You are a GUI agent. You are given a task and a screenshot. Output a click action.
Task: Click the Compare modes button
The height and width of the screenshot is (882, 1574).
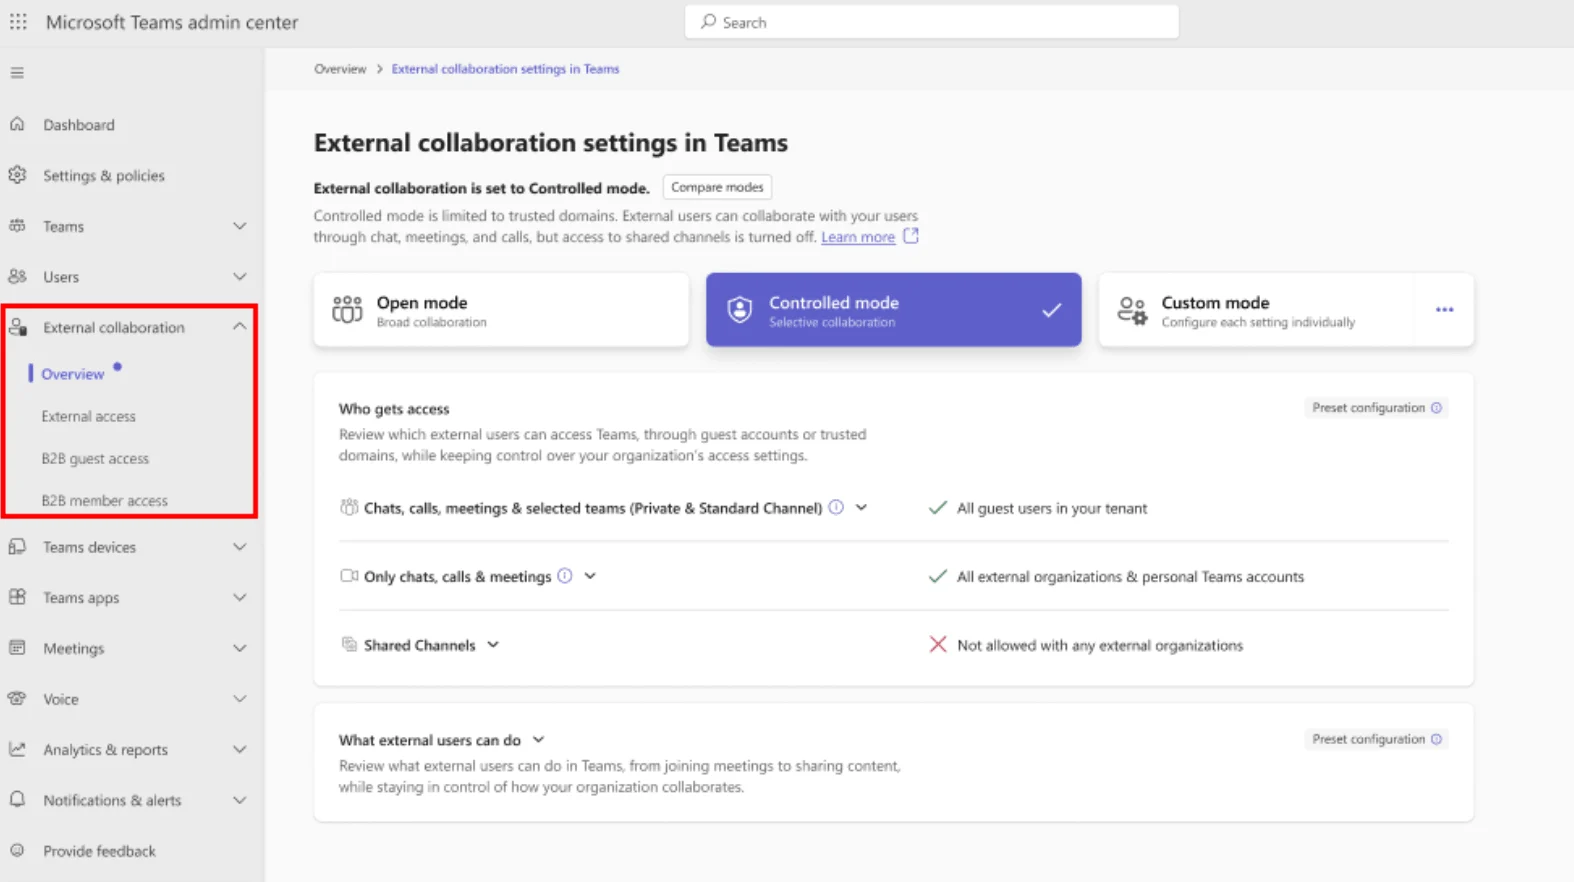(x=717, y=187)
